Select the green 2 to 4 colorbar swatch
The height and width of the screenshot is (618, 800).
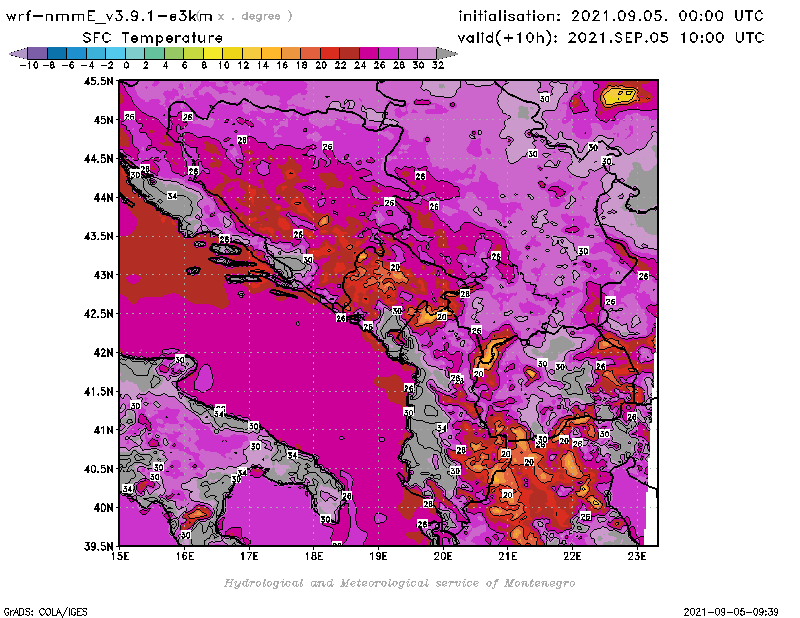click(155, 53)
